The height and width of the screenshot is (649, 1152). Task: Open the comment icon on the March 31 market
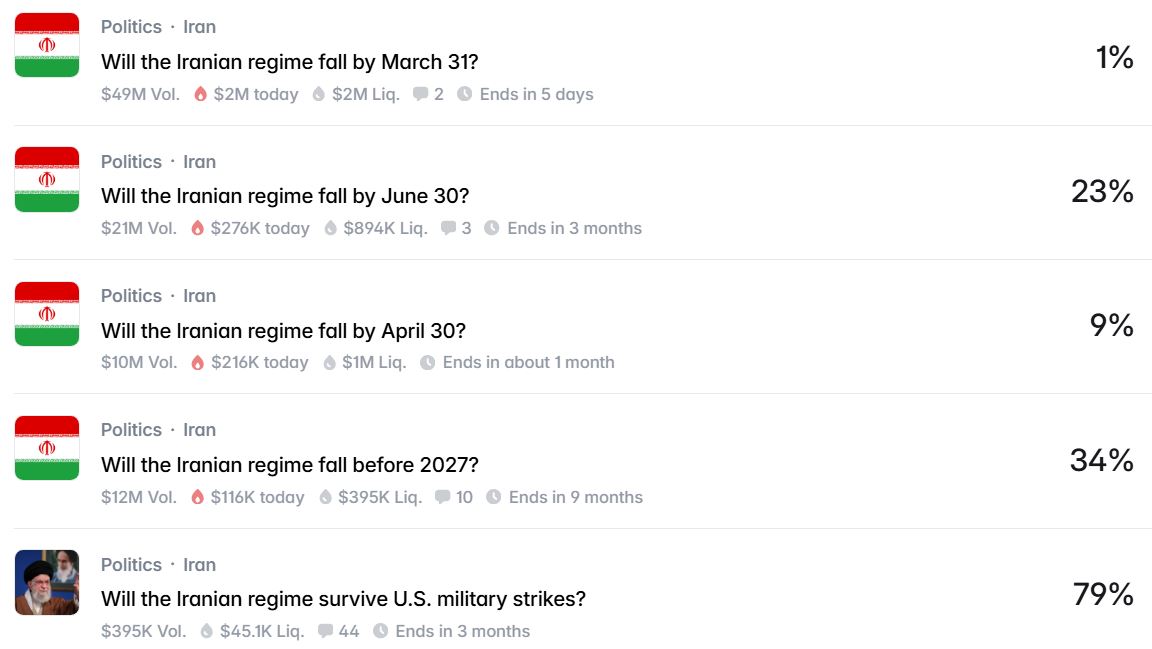(421, 94)
